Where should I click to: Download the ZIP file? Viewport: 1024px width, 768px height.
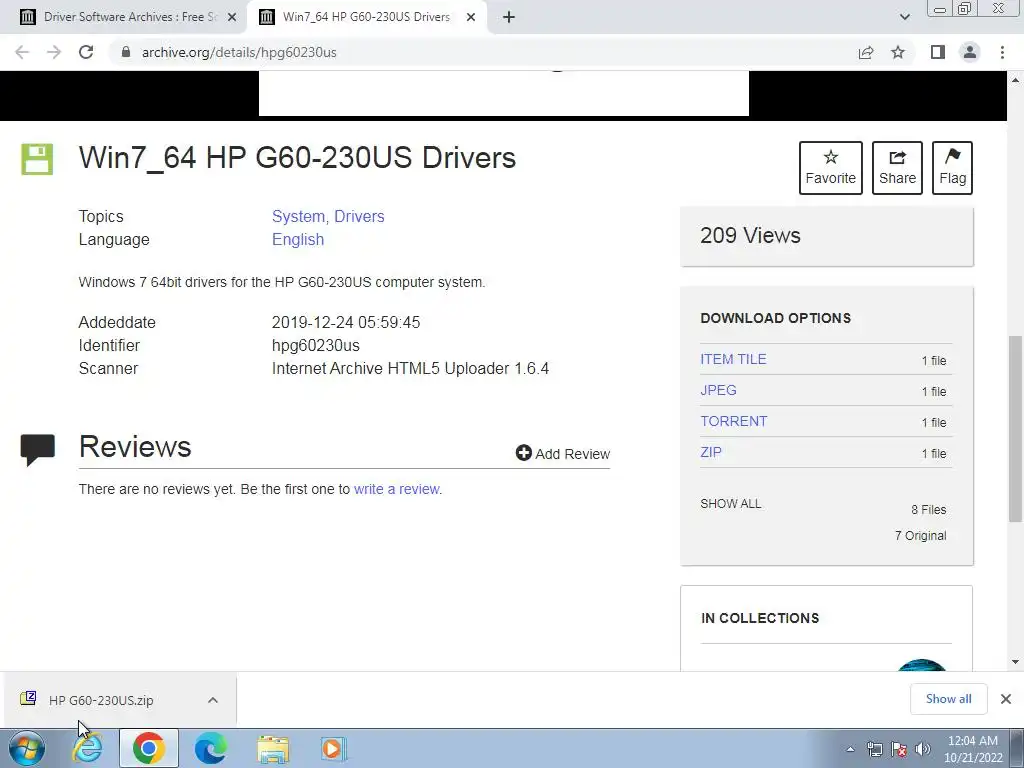[x=711, y=452]
